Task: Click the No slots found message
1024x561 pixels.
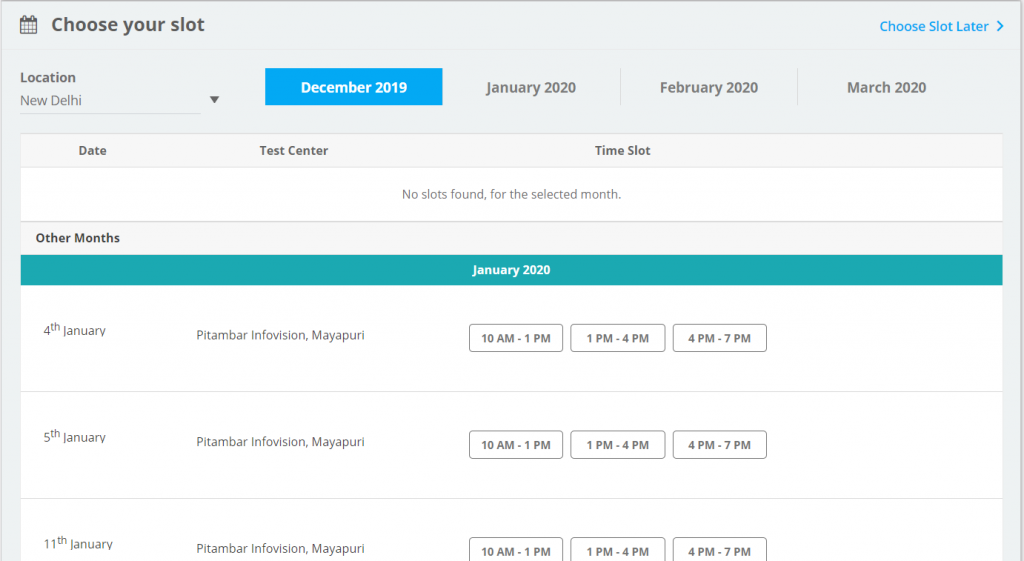Action: (x=511, y=194)
